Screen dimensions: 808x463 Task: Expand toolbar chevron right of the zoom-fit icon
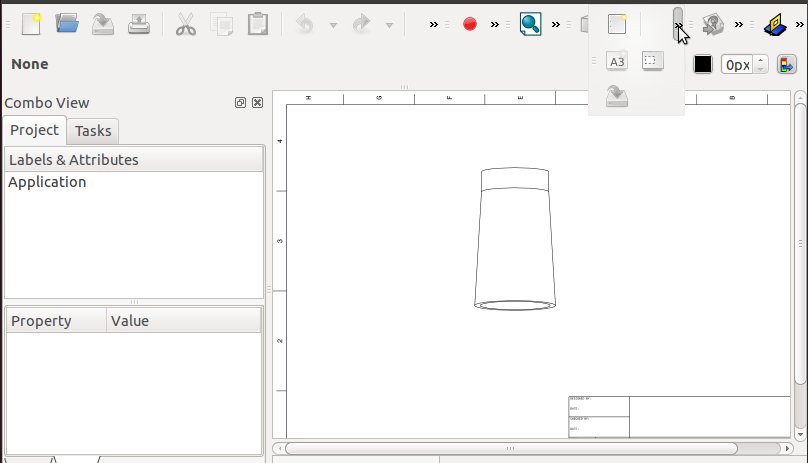556,24
